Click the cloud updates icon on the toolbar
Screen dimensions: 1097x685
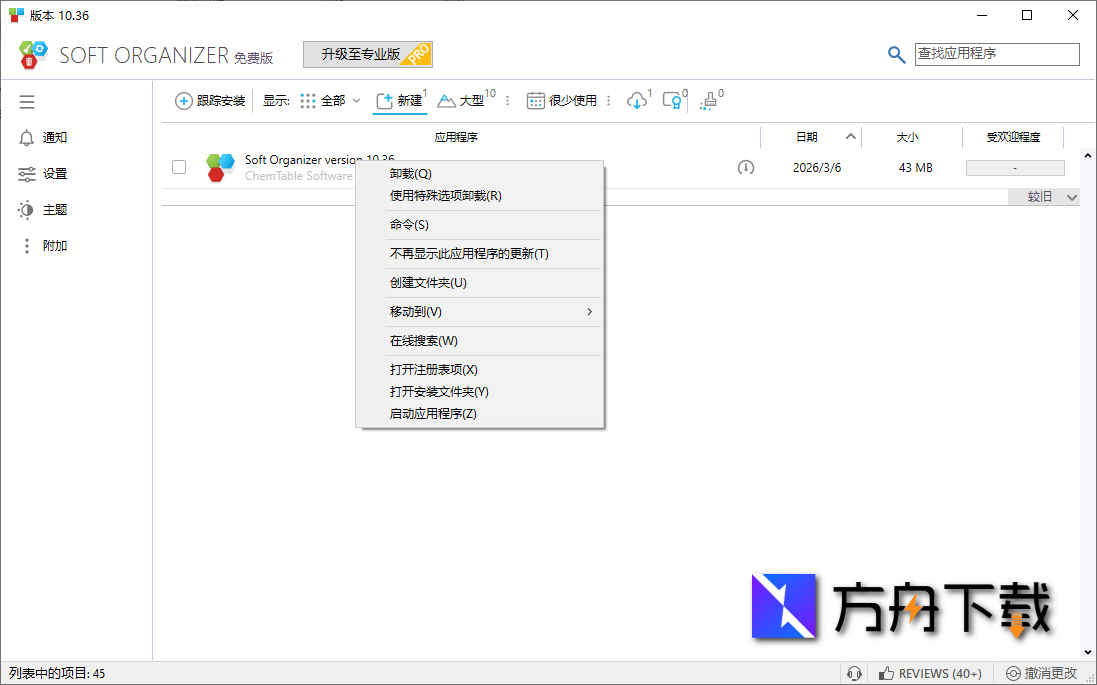click(x=637, y=100)
